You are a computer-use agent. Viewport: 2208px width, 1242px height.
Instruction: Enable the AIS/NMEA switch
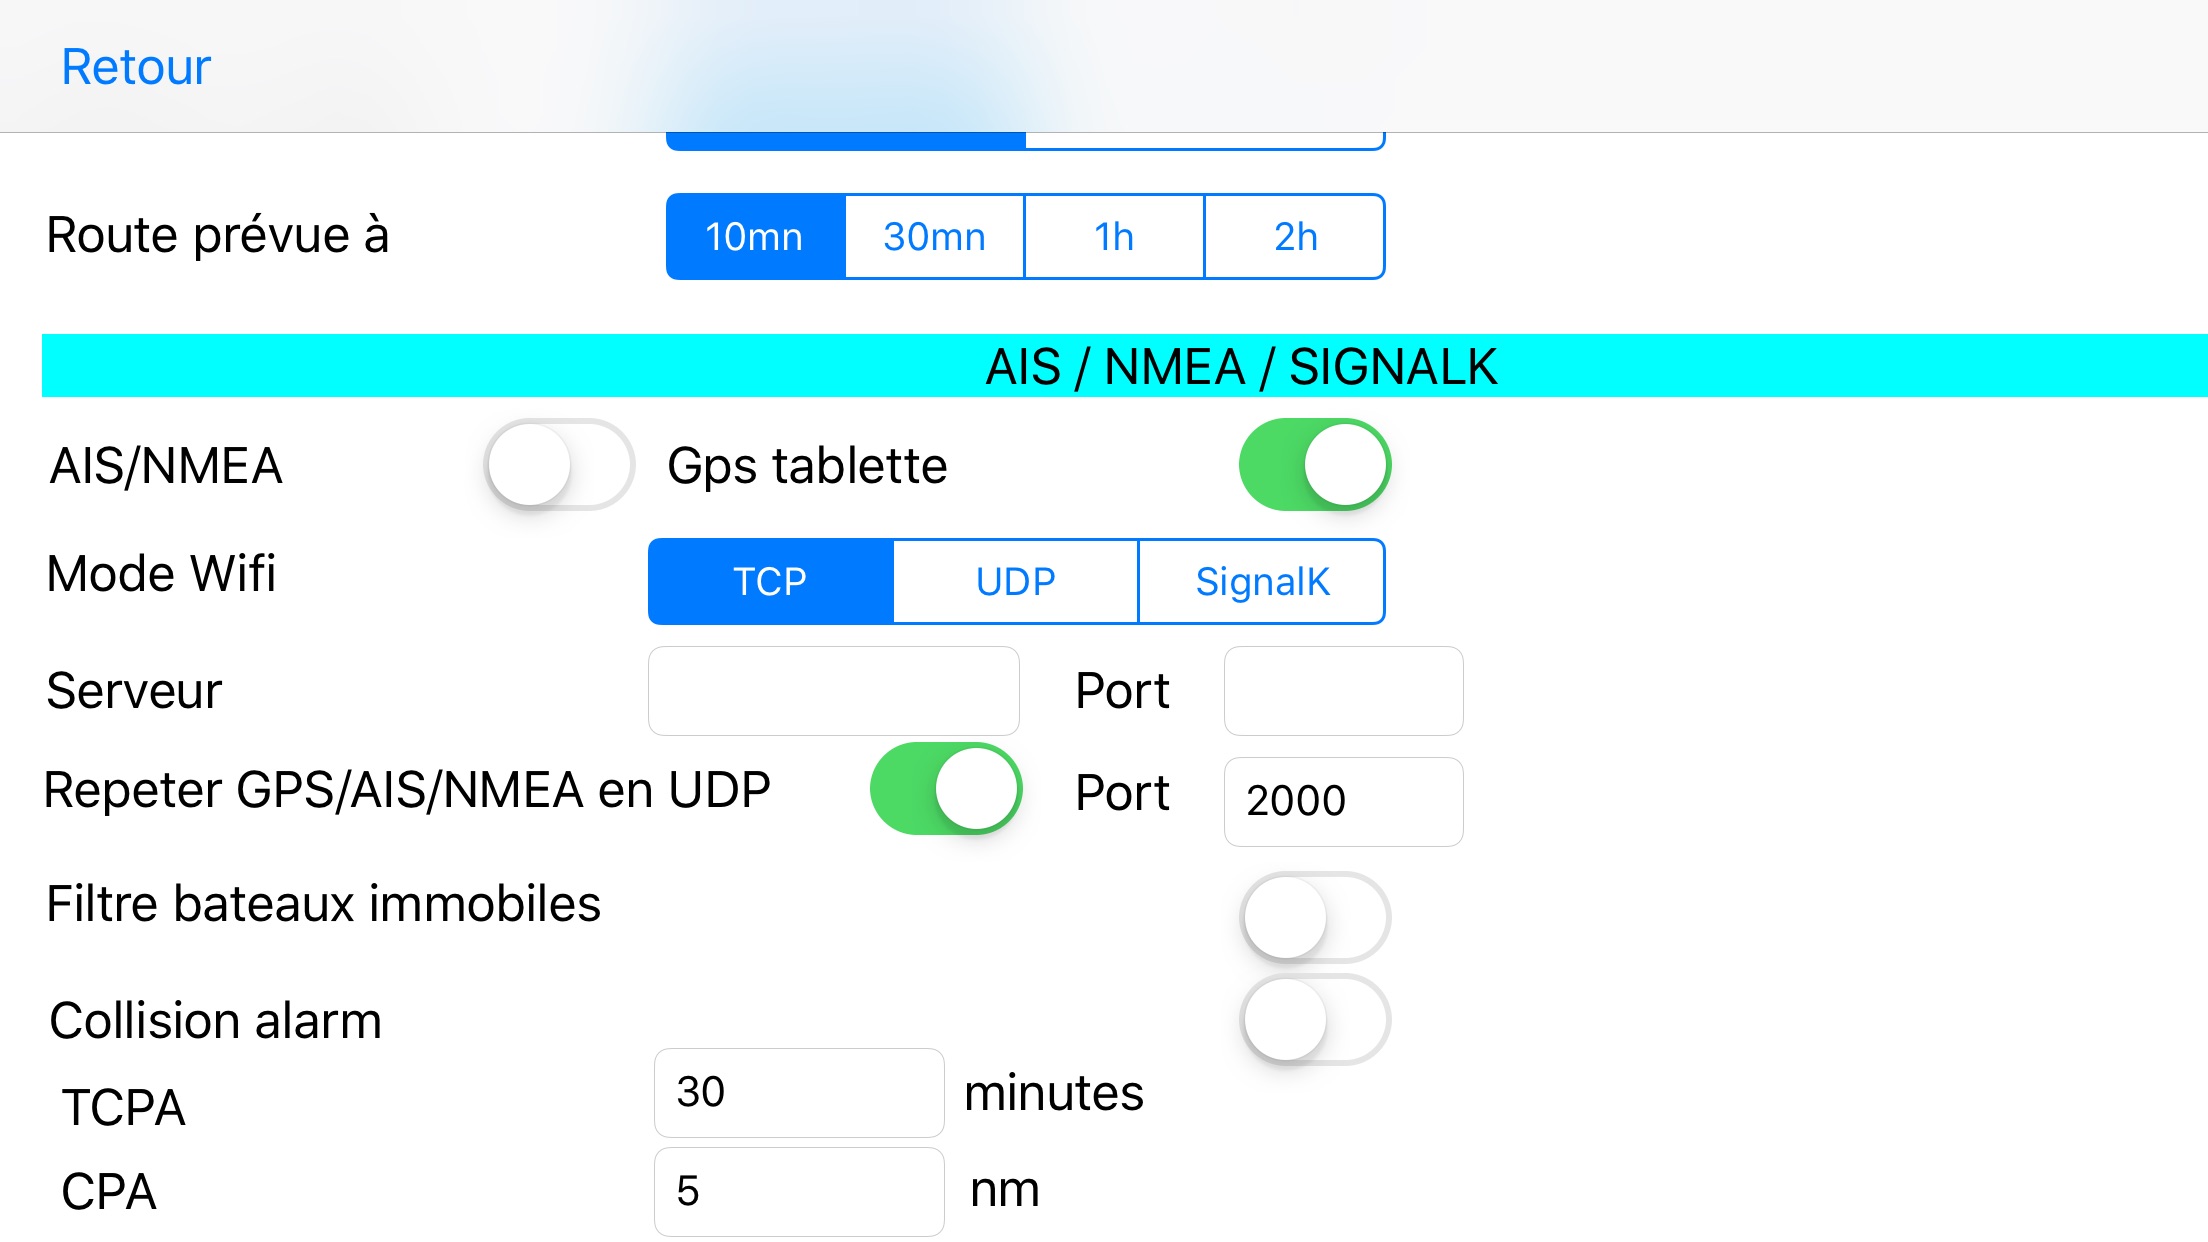[x=559, y=465]
